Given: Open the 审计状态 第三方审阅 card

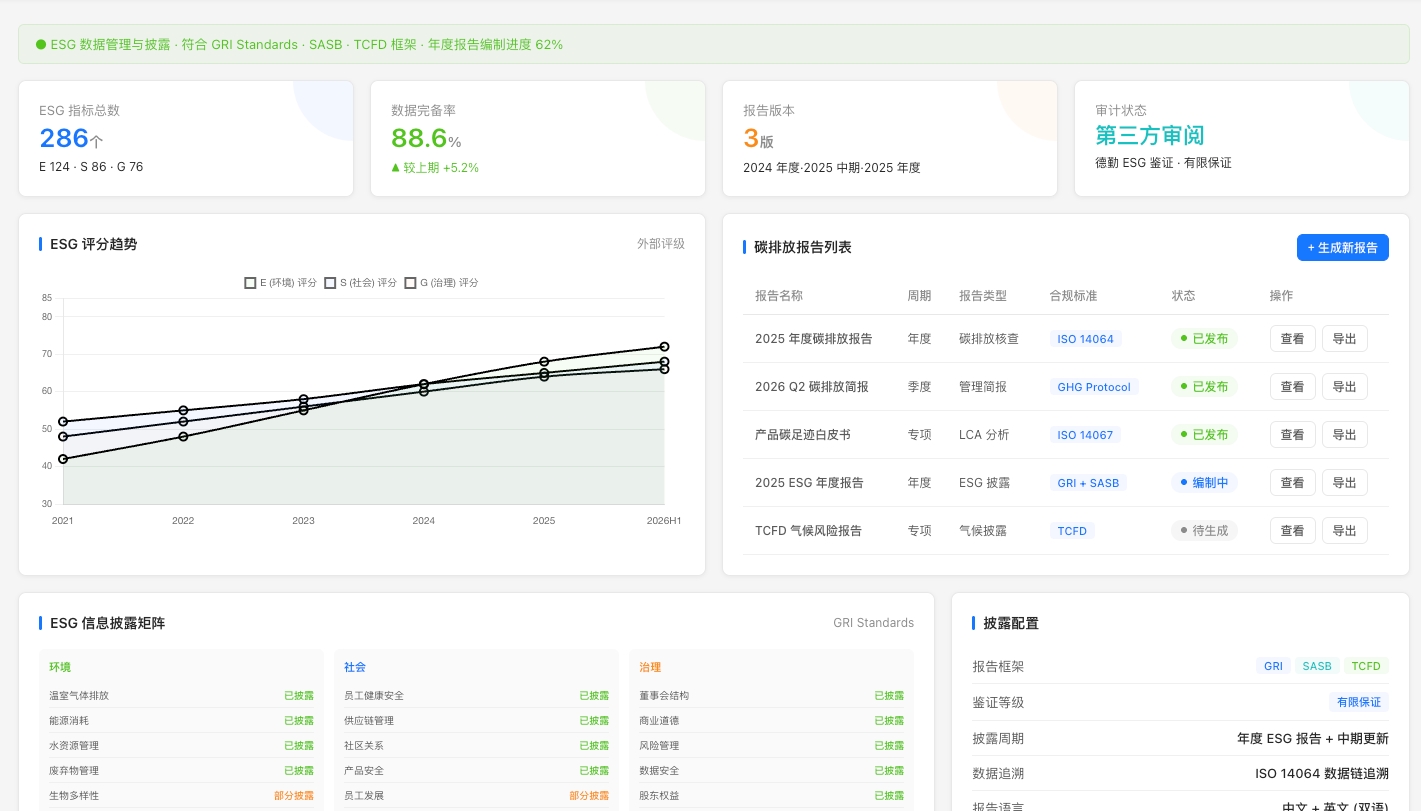Looking at the screenshot, I should pyautogui.click(x=1242, y=139).
